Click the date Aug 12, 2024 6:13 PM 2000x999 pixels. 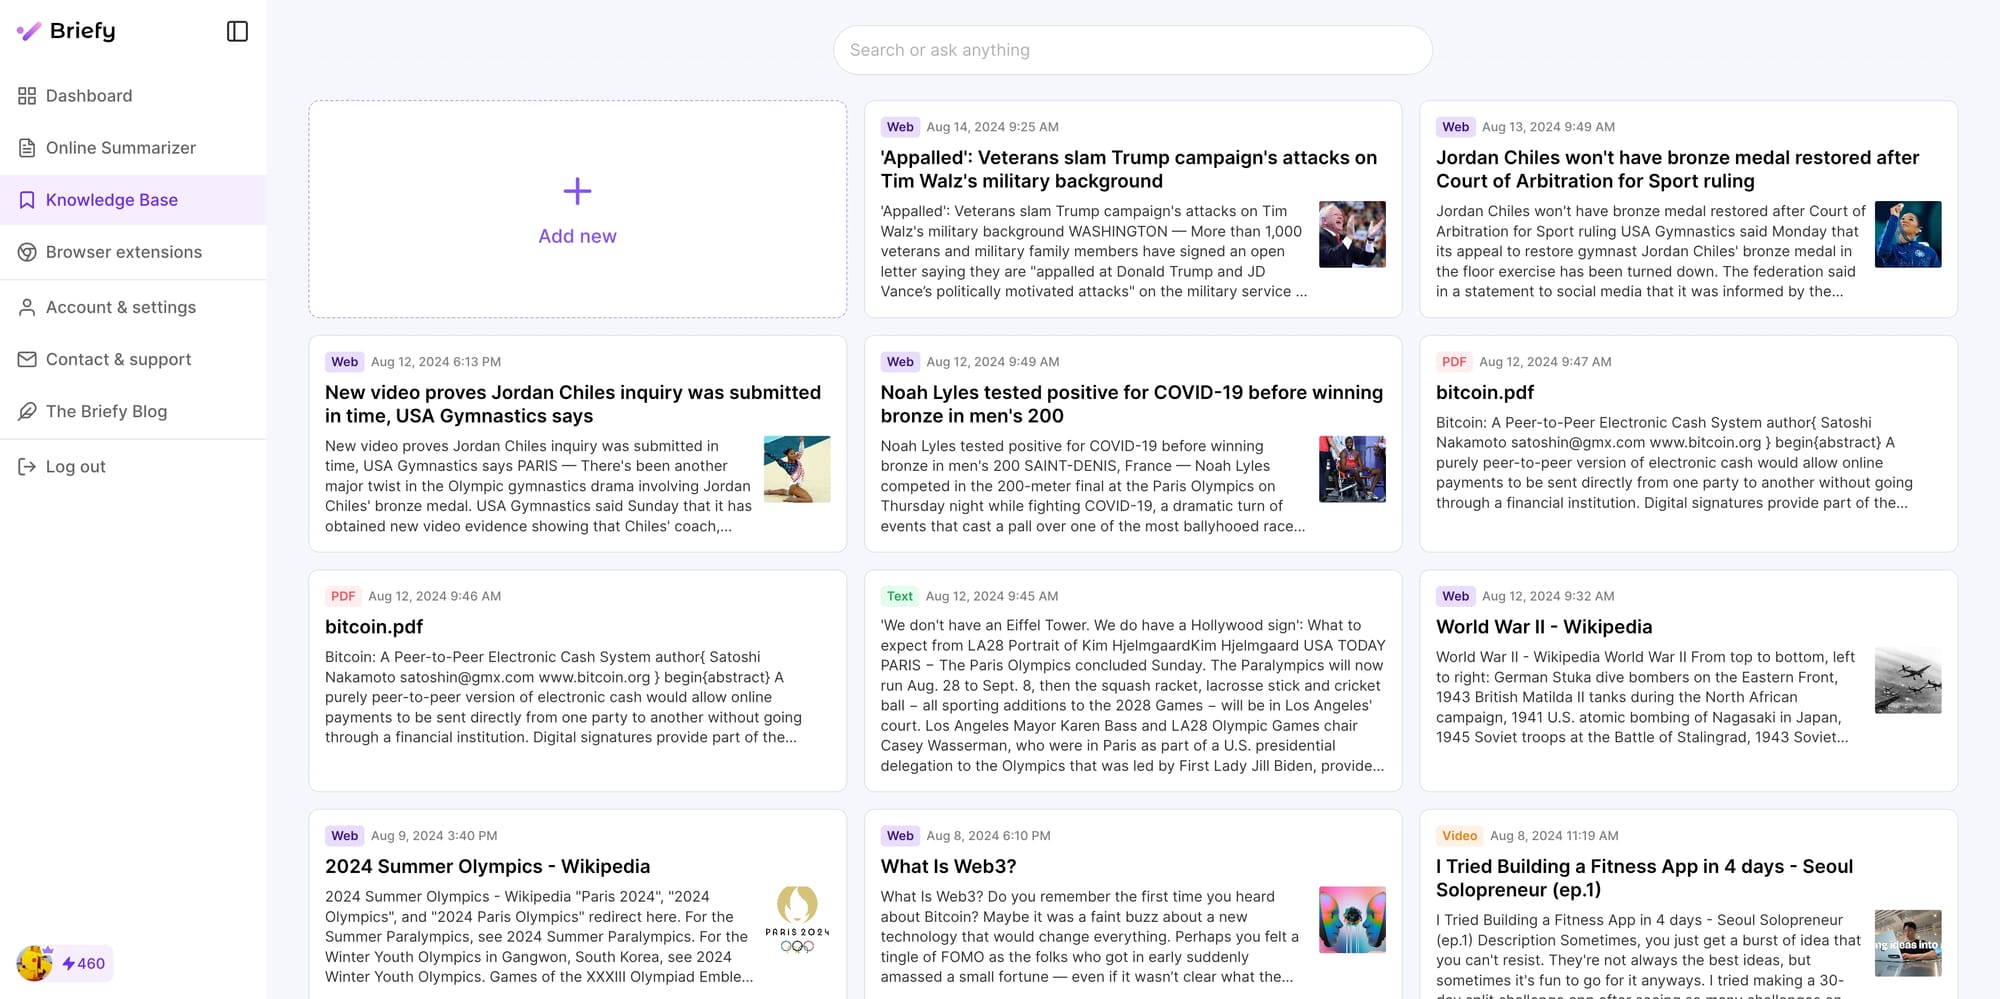pyautogui.click(x=436, y=362)
